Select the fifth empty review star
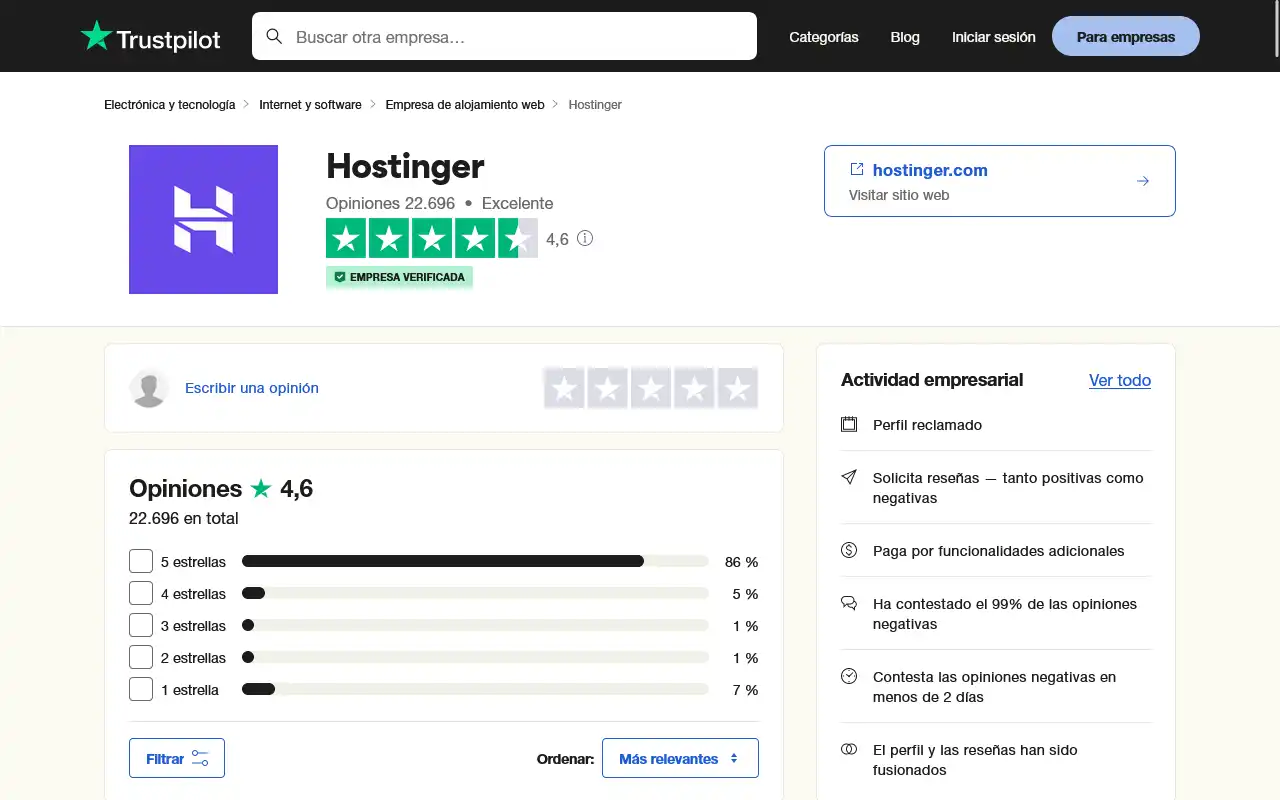This screenshot has height=800, width=1280. click(x=737, y=388)
